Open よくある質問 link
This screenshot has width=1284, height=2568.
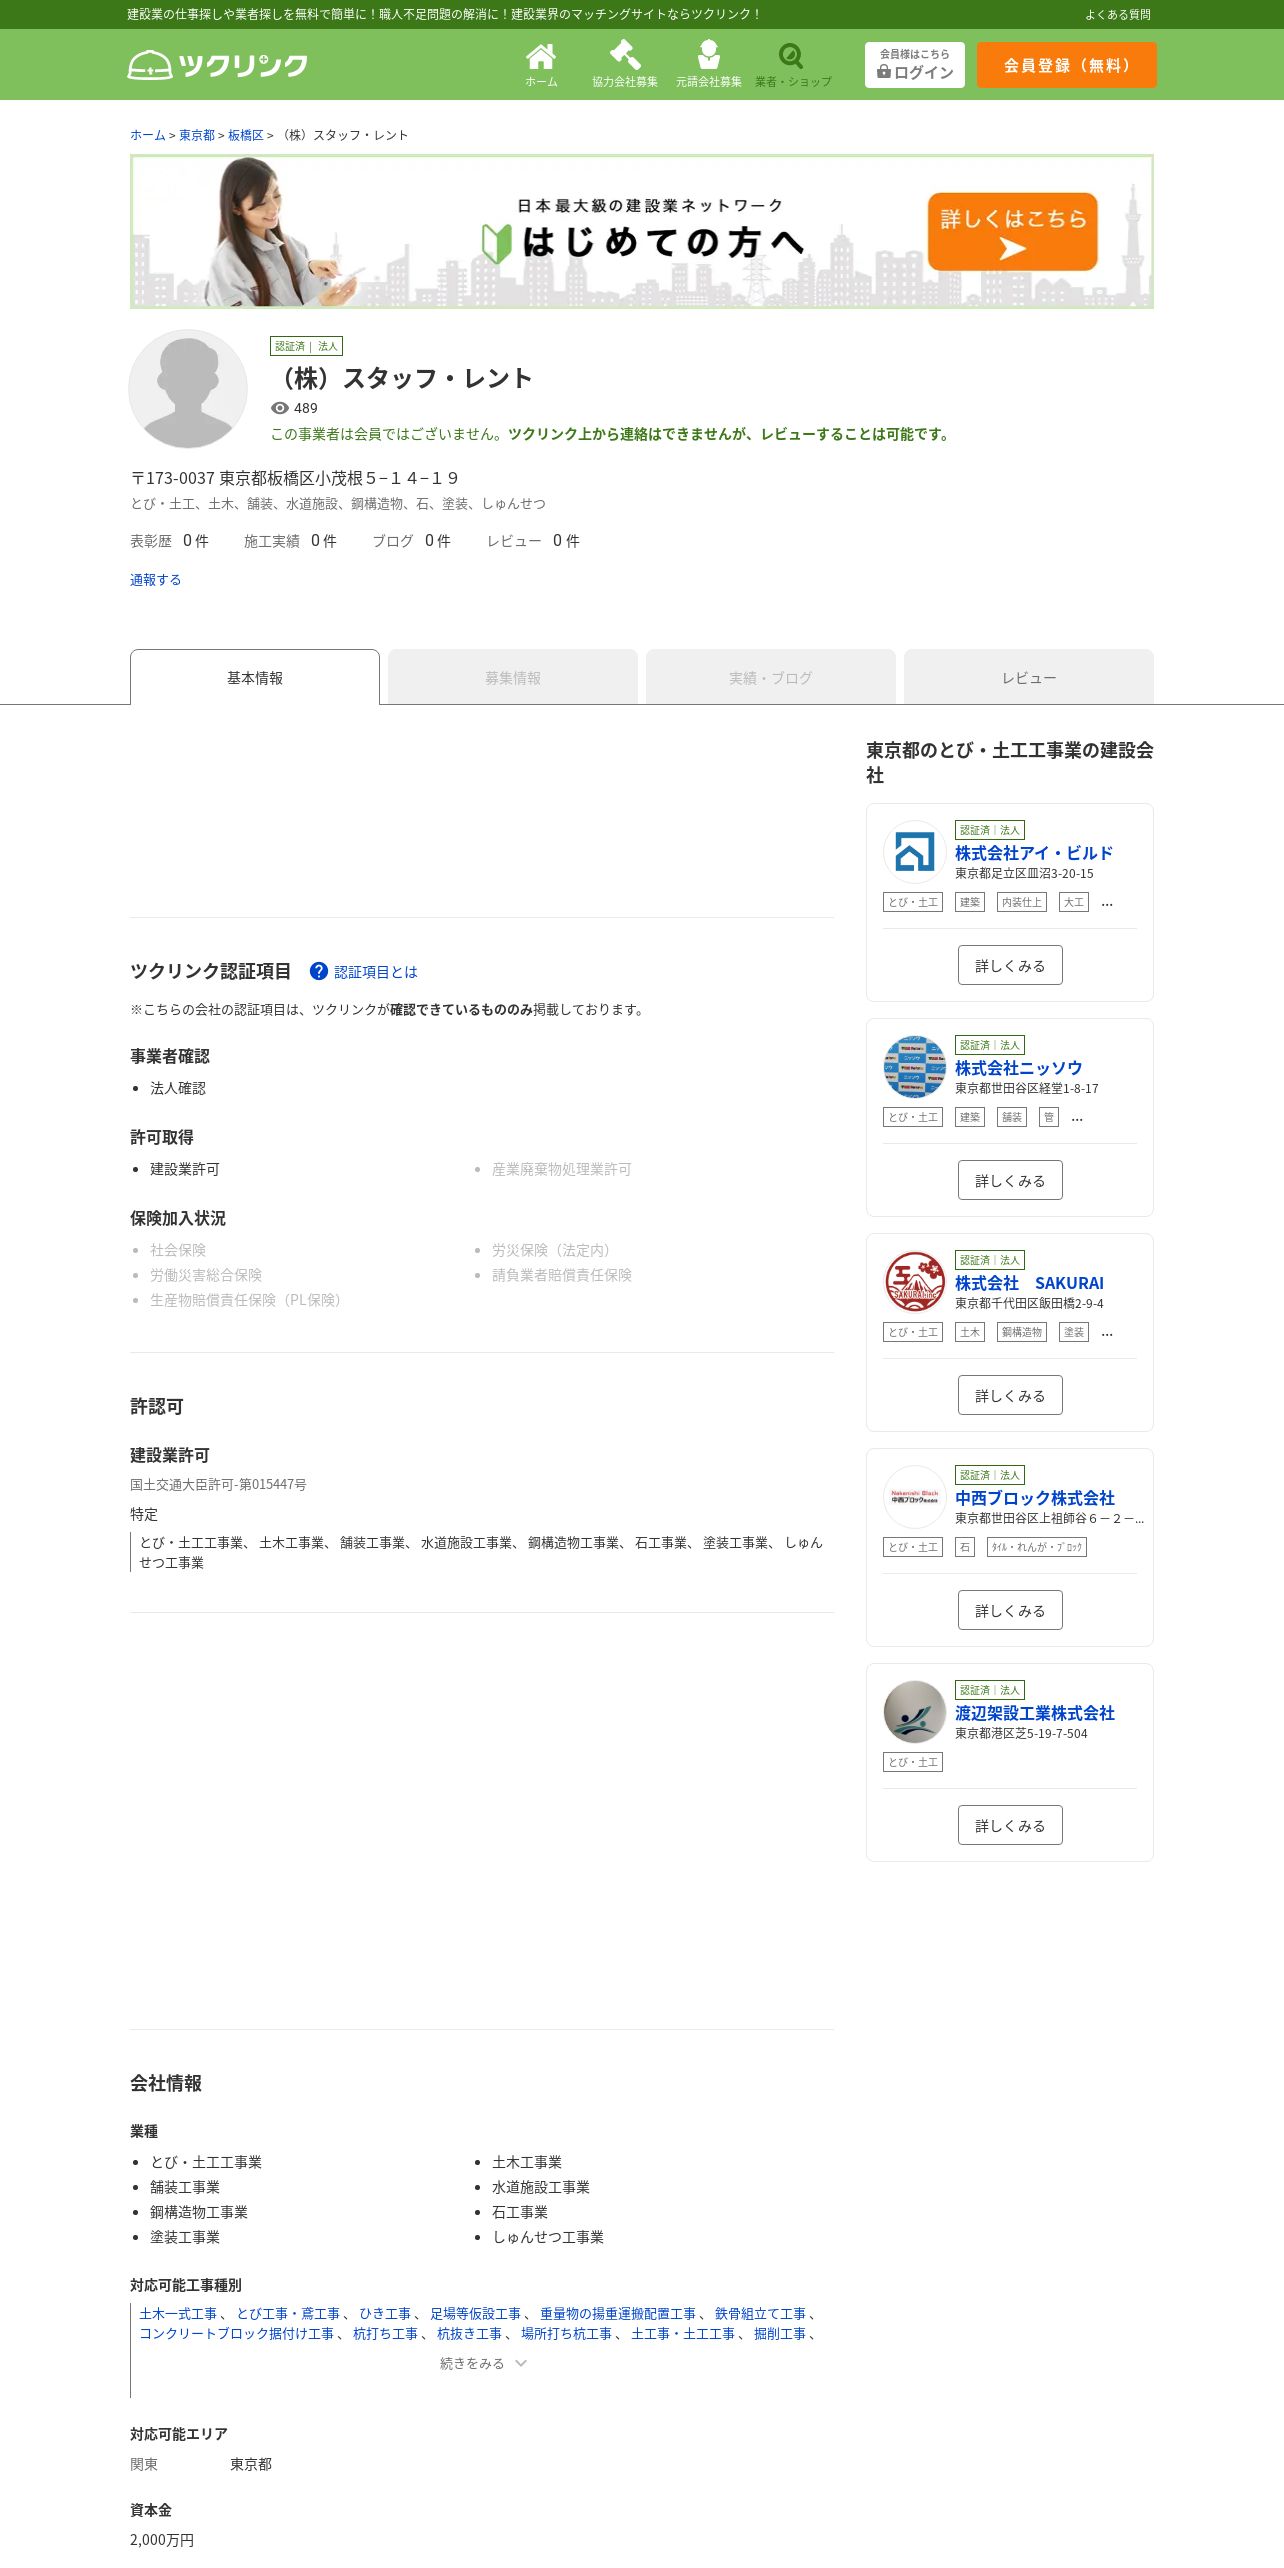(1118, 15)
